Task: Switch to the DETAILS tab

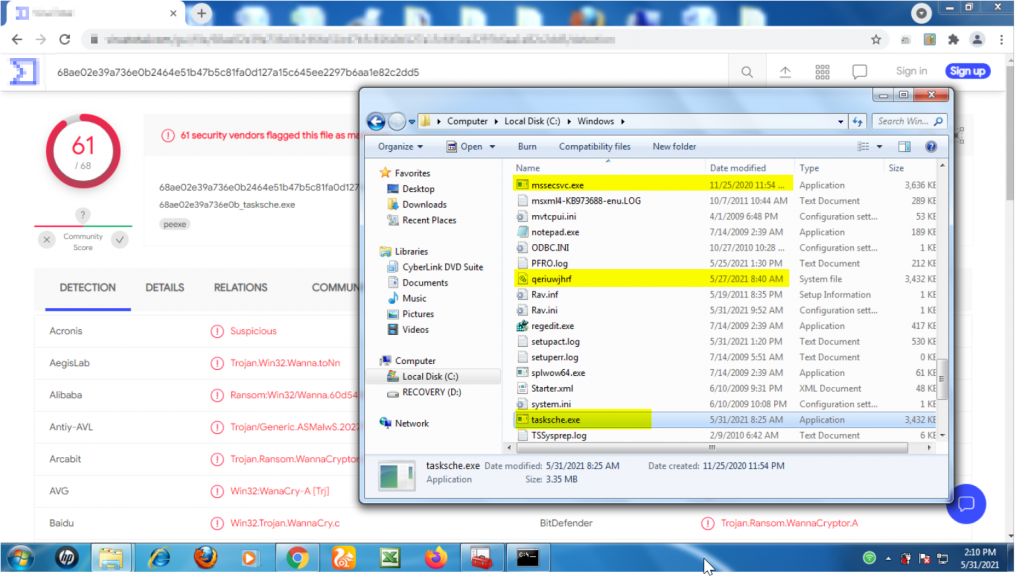Action: tap(166, 290)
